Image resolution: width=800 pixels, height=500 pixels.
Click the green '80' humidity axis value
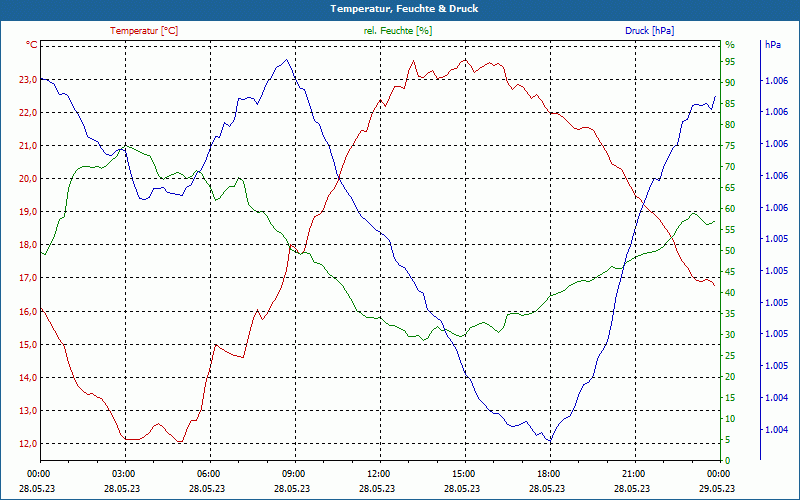click(x=730, y=125)
